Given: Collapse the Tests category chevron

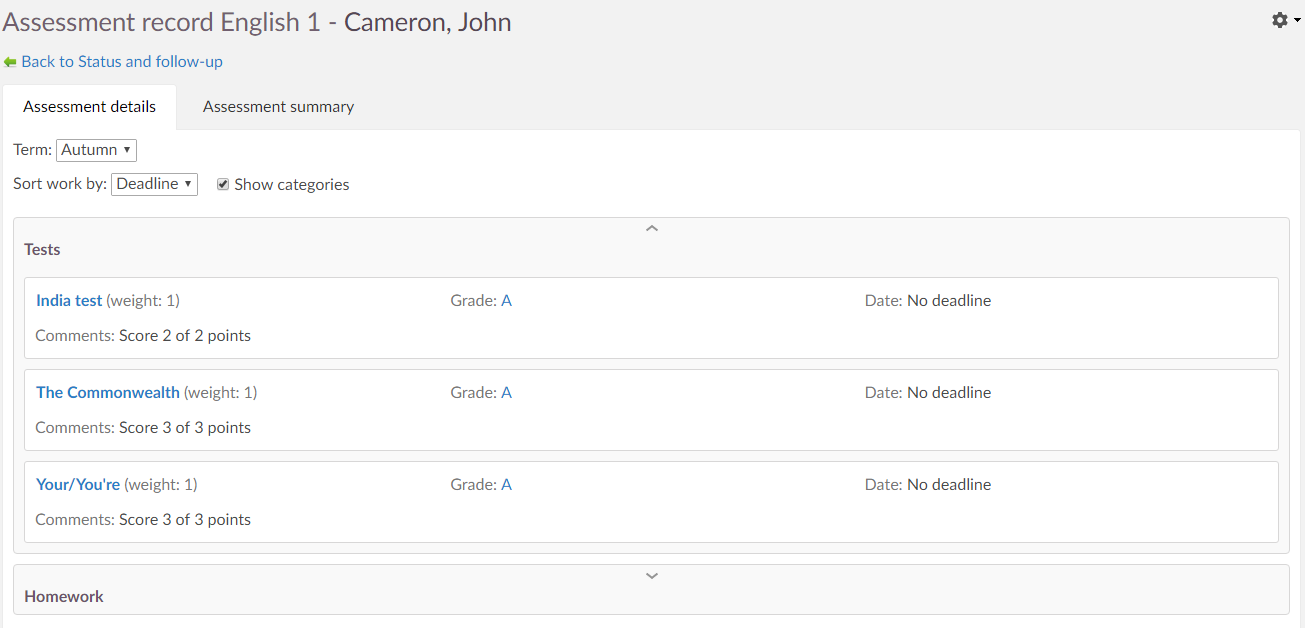Looking at the screenshot, I should (x=652, y=229).
